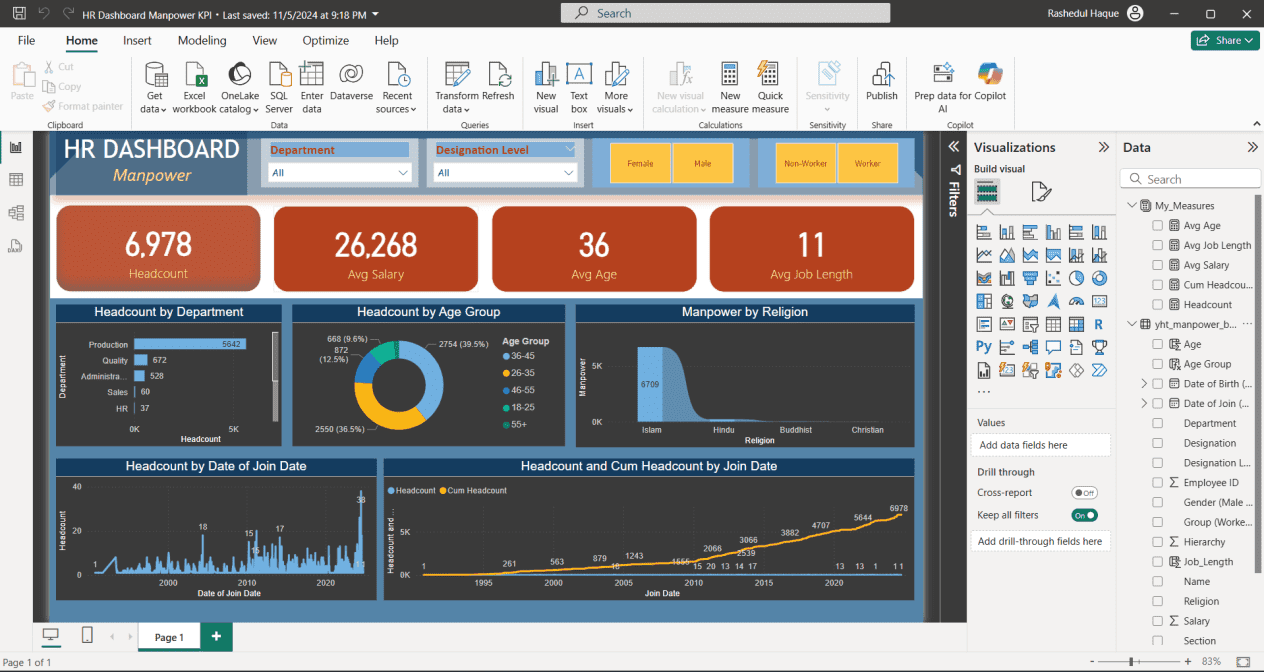The height and width of the screenshot is (672, 1264).
Task: Filter dashboard by Worker button
Action: pos(867,163)
